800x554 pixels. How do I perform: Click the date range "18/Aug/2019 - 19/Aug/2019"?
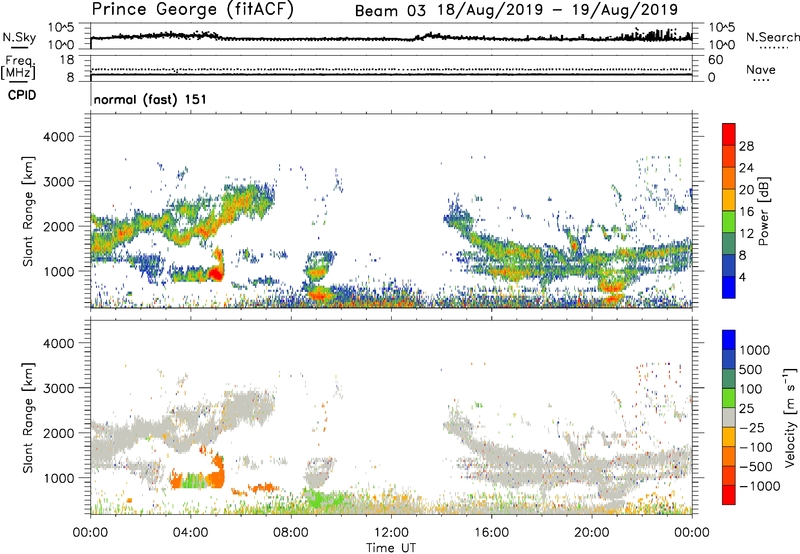tap(558, 10)
